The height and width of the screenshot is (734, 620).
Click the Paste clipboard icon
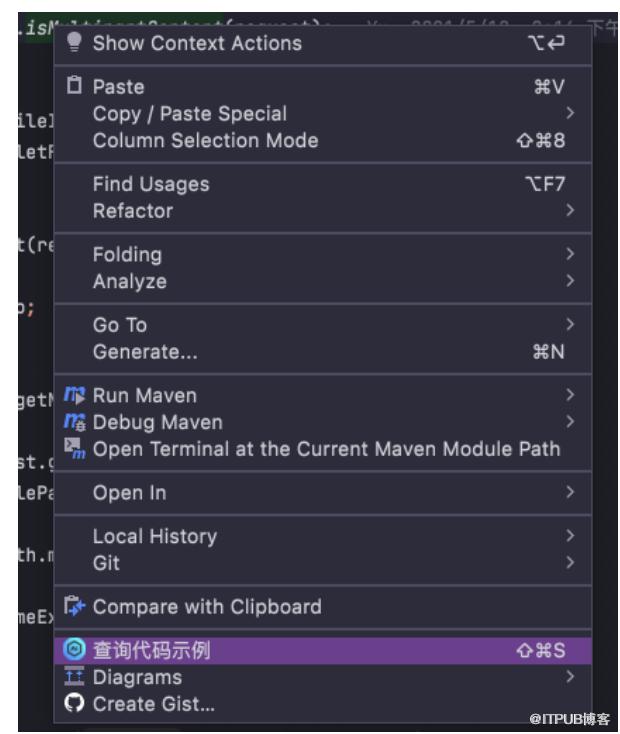tap(74, 87)
